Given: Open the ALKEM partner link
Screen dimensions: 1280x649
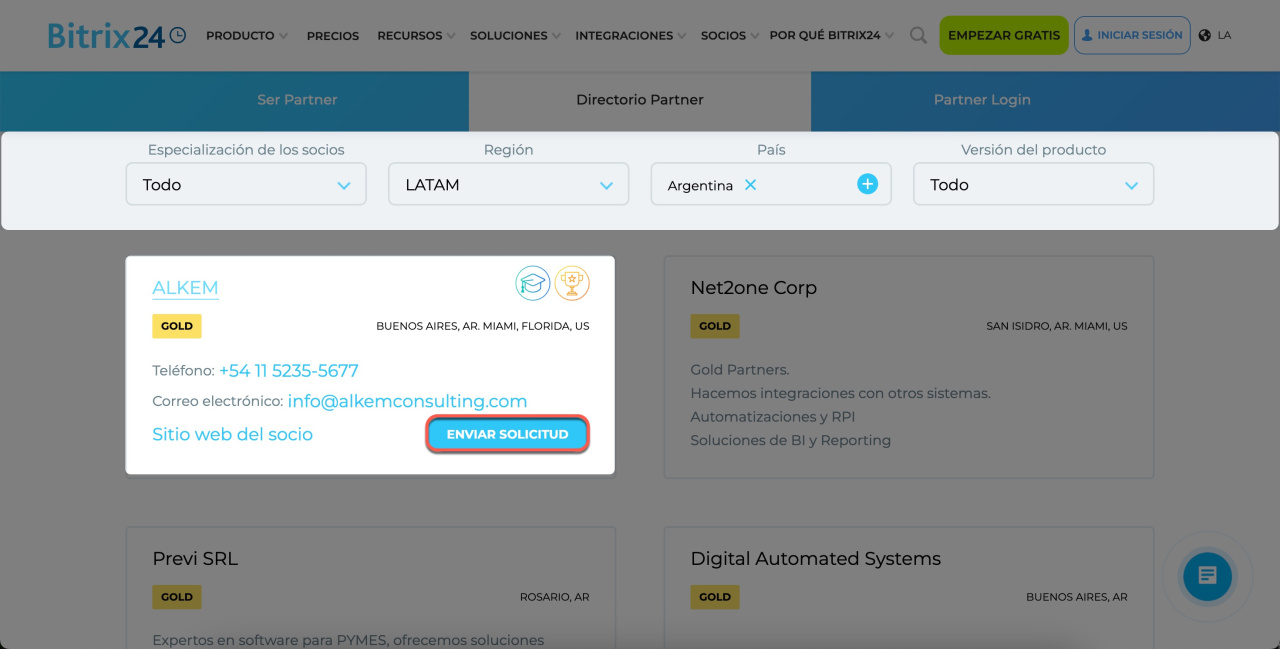Looking at the screenshot, I should pyautogui.click(x=185, y=288).
